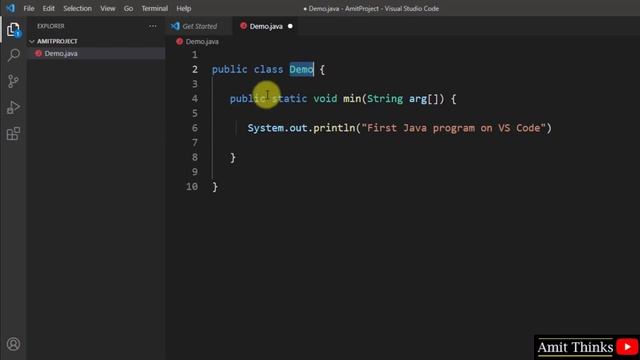
Task: Select Demo.java in the Explorer tree
Action: click(96, 53)
